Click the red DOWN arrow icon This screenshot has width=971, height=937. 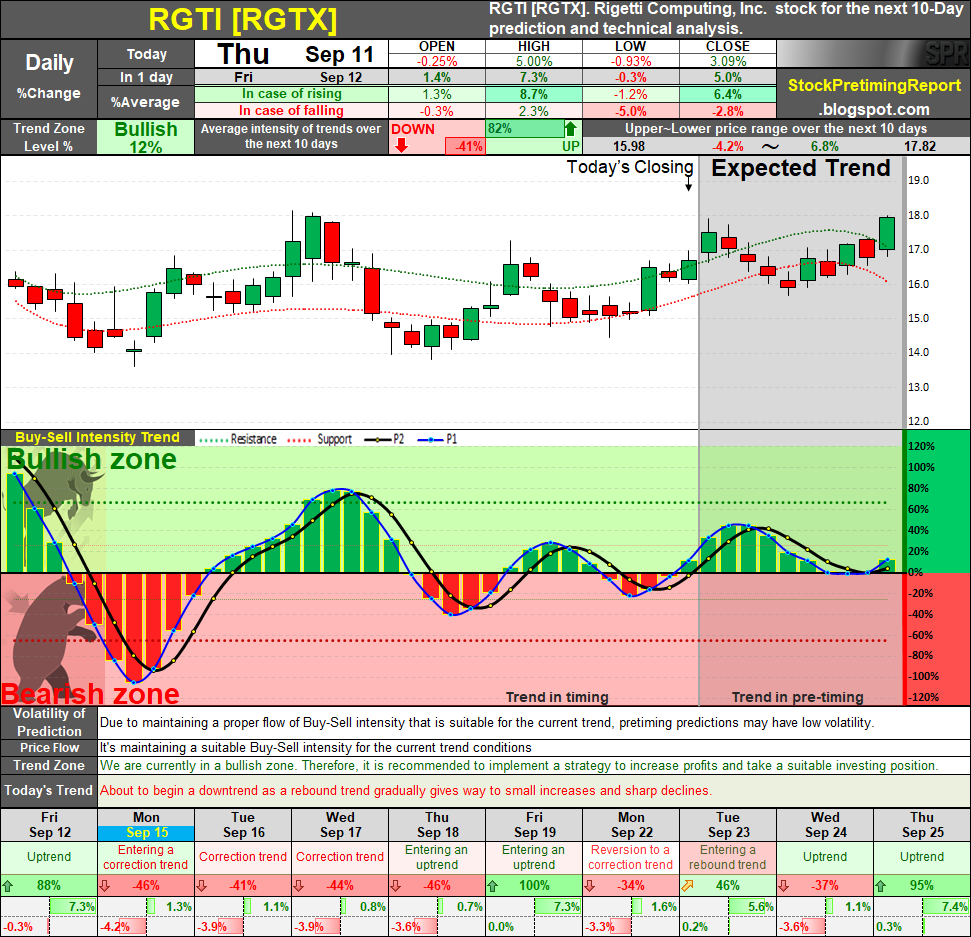[x=401, y=146]
